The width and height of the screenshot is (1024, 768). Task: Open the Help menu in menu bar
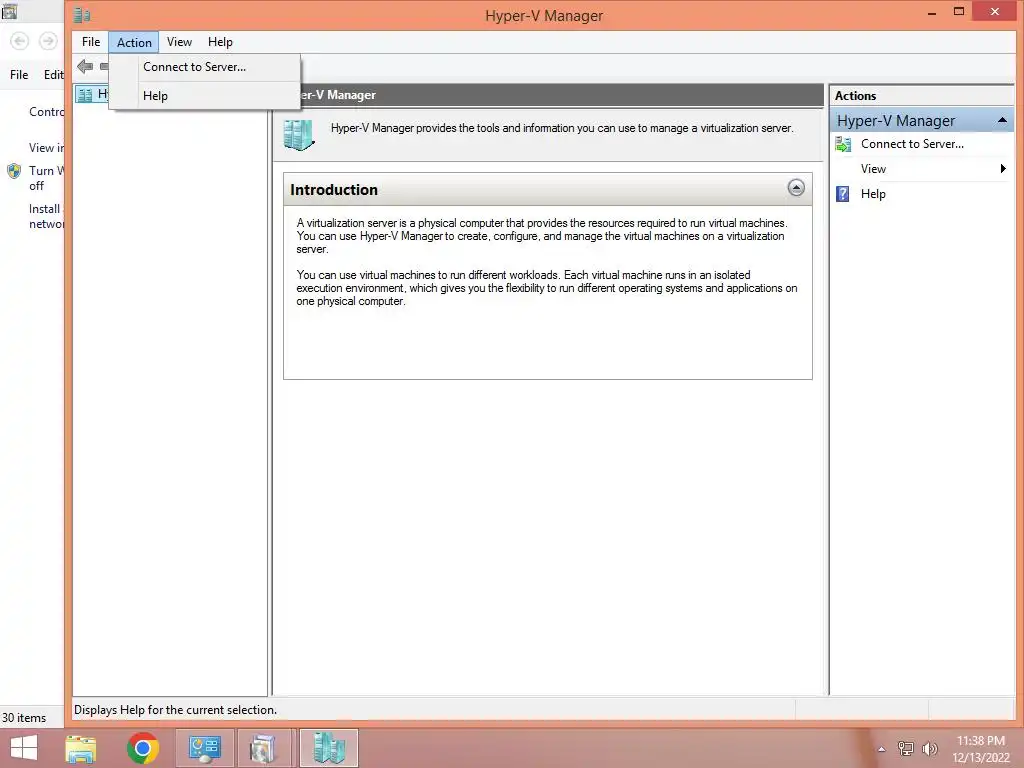coord(220,42)
